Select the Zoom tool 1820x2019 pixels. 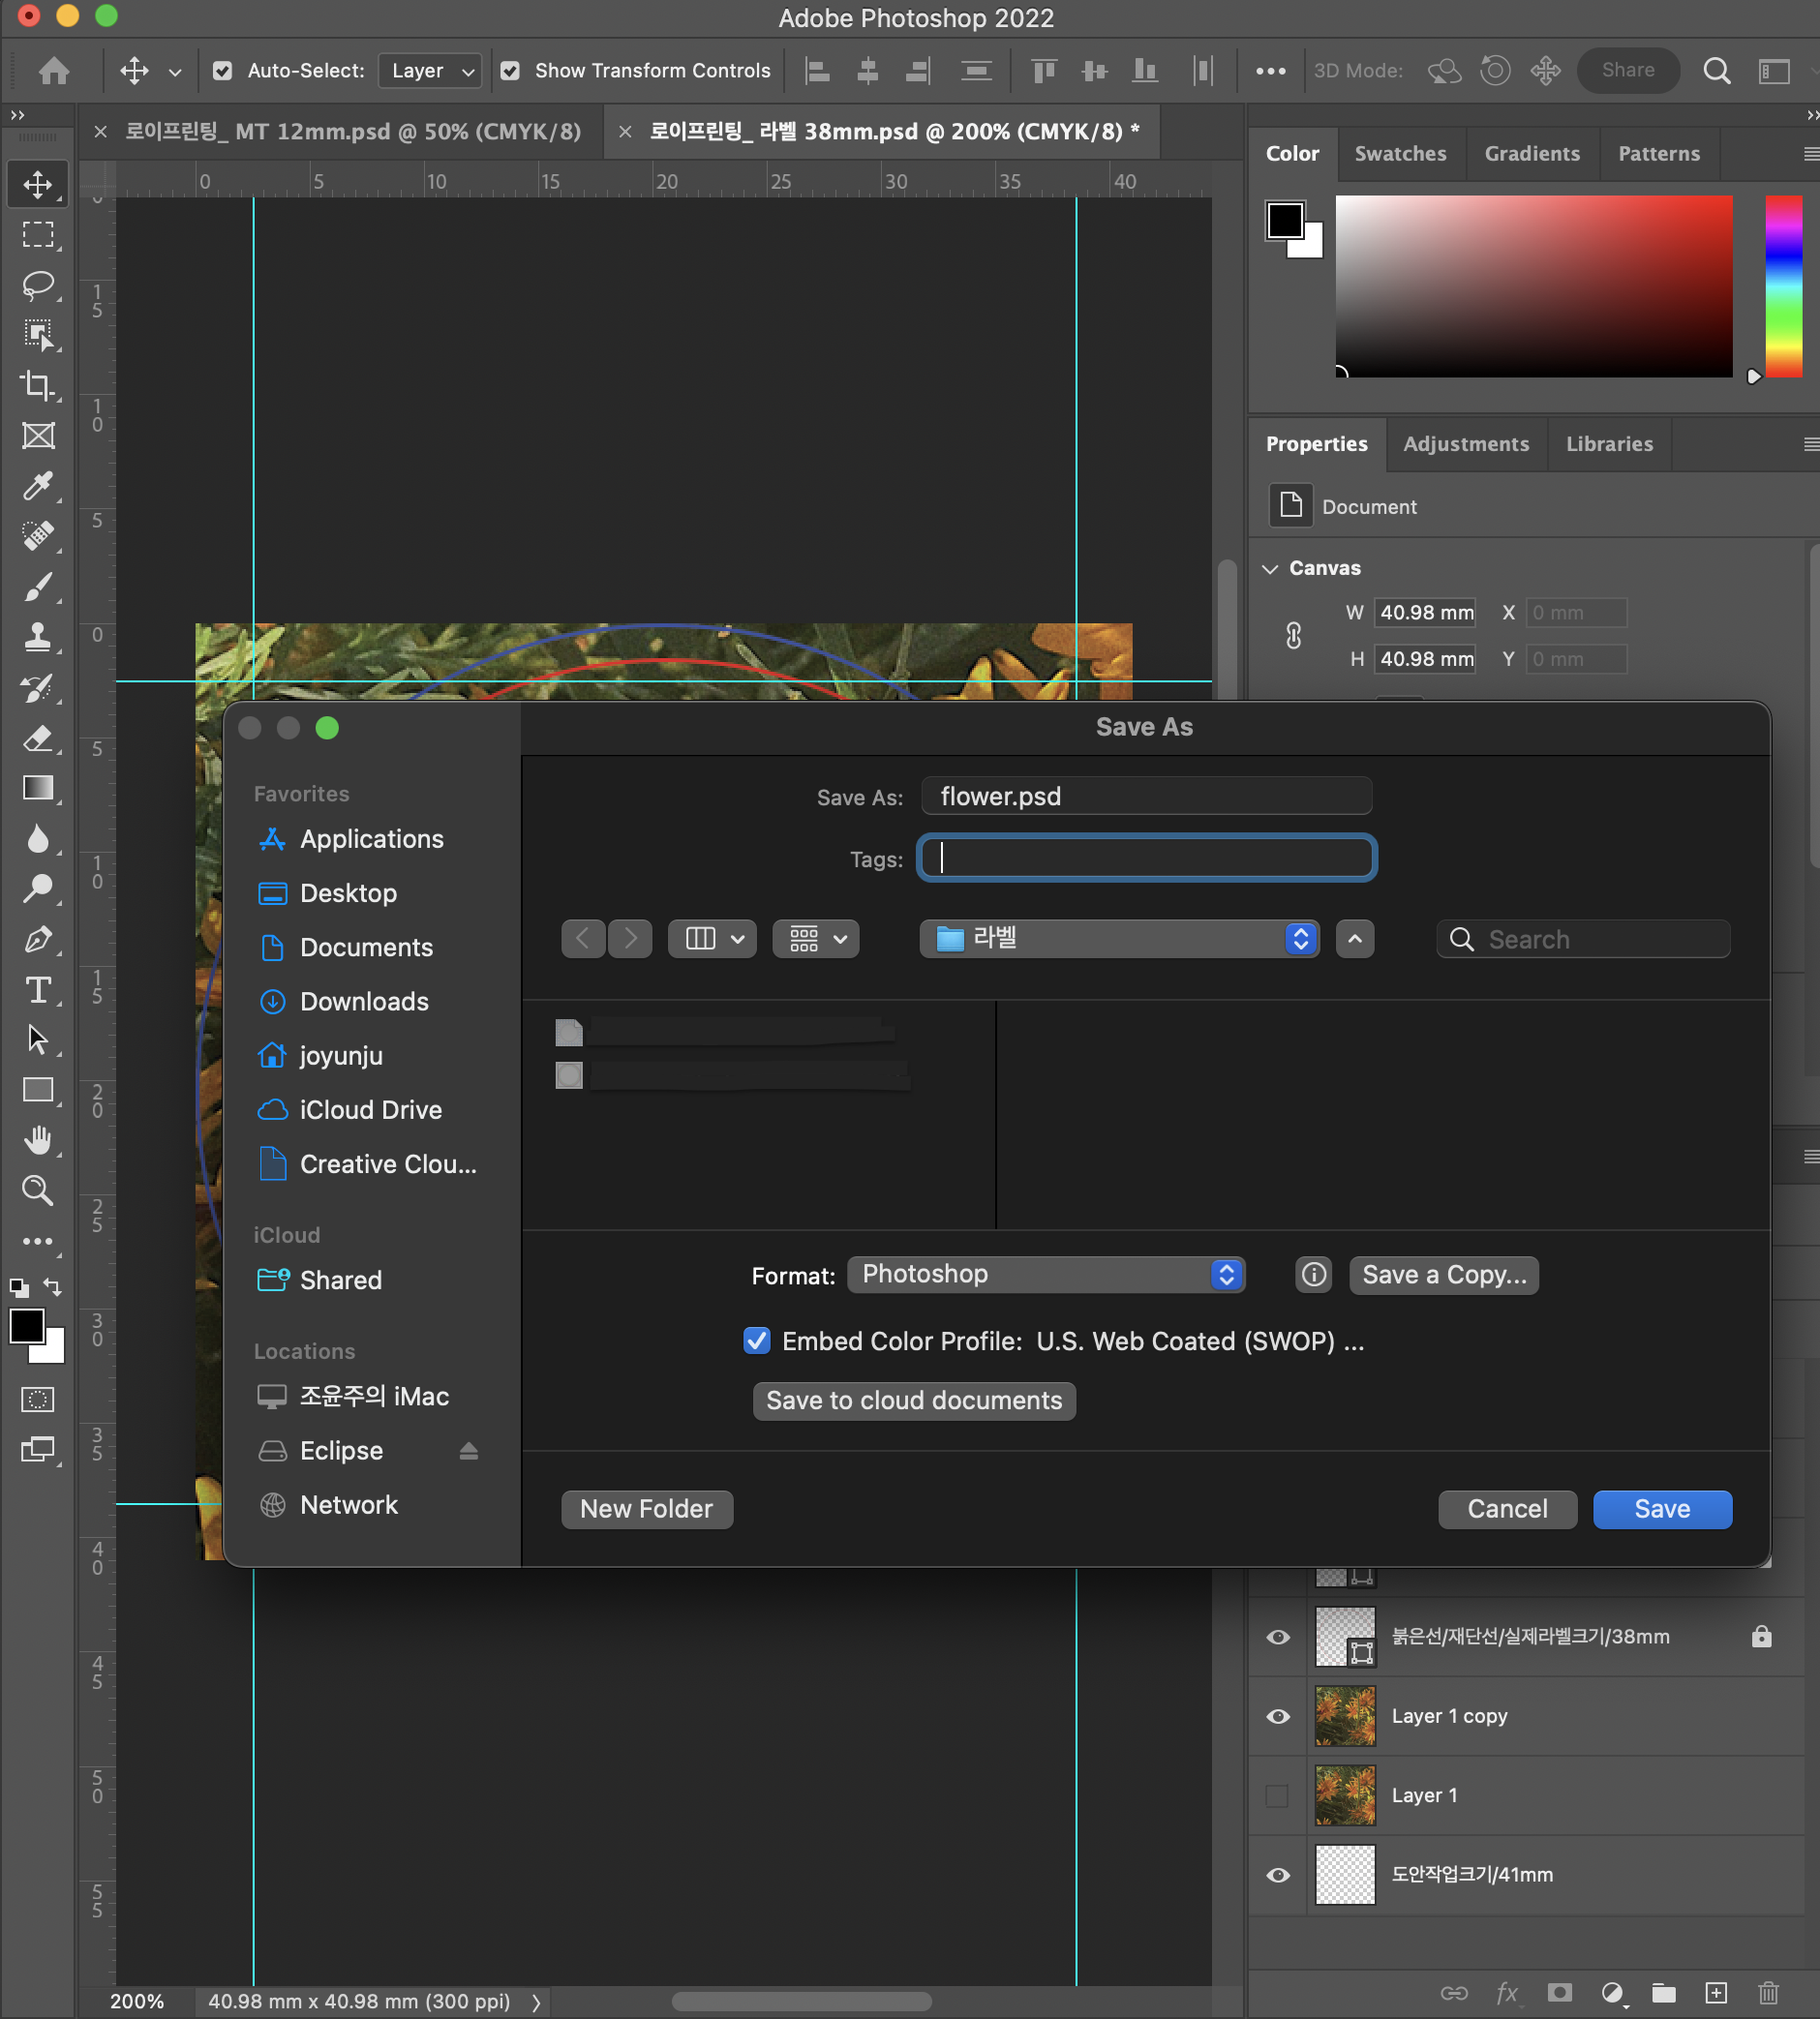click(x=38, y=1190)
